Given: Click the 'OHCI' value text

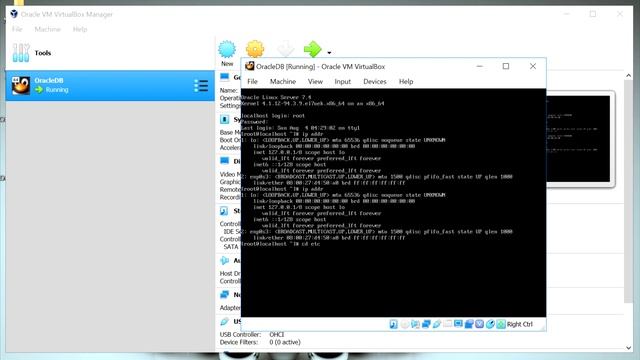Looking at the screenshot, I should [276, 334].
